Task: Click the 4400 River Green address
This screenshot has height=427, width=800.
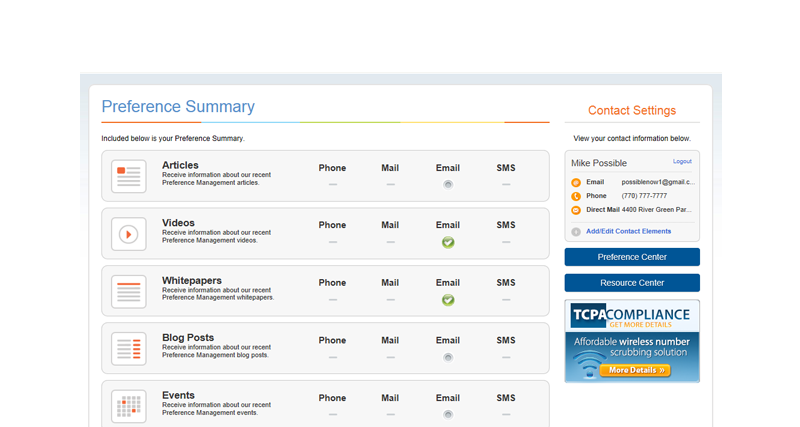Action: [657, 210]
